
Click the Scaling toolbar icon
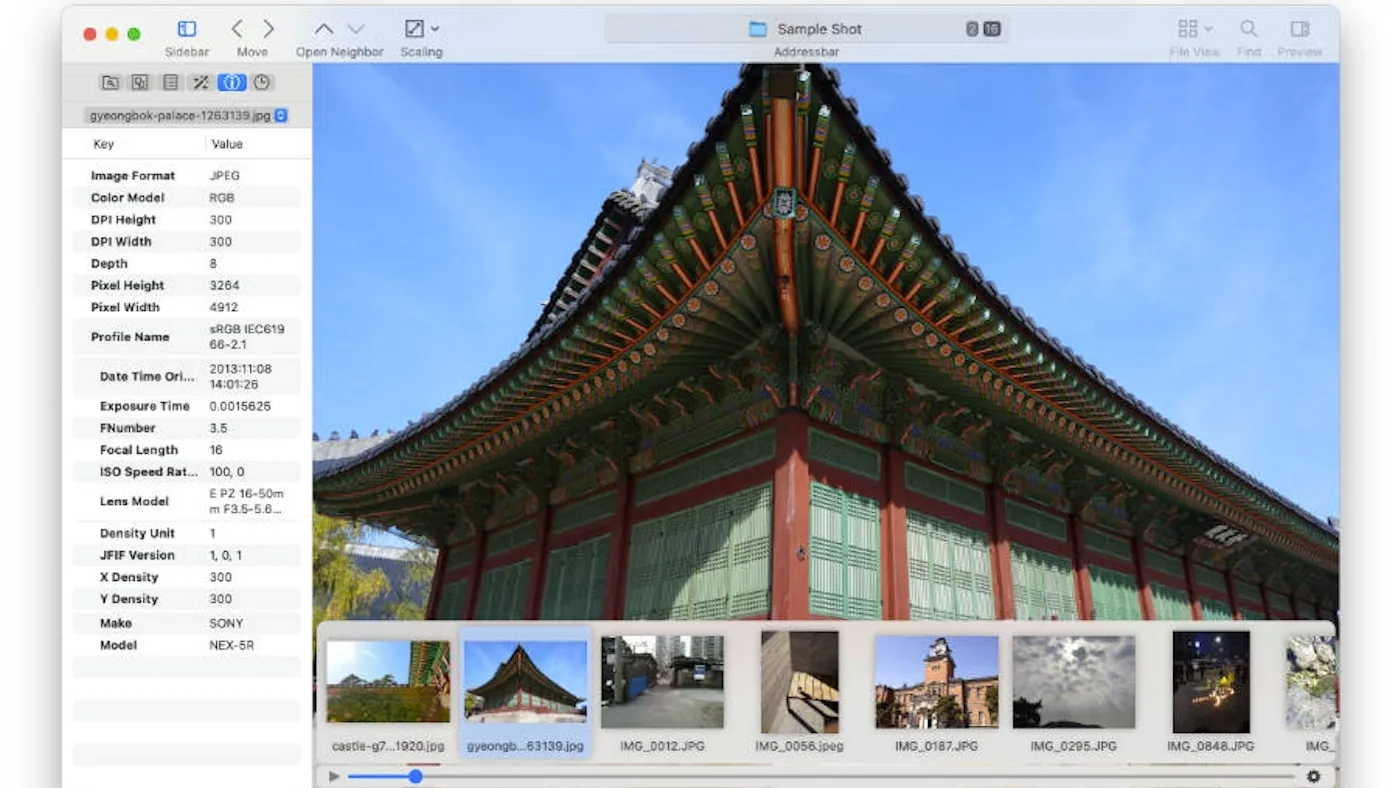tap(413, 29)
